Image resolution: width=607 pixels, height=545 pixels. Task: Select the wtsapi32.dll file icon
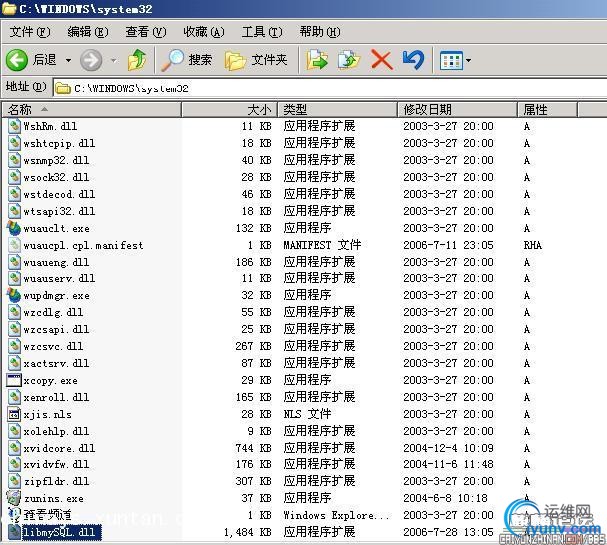14,211
